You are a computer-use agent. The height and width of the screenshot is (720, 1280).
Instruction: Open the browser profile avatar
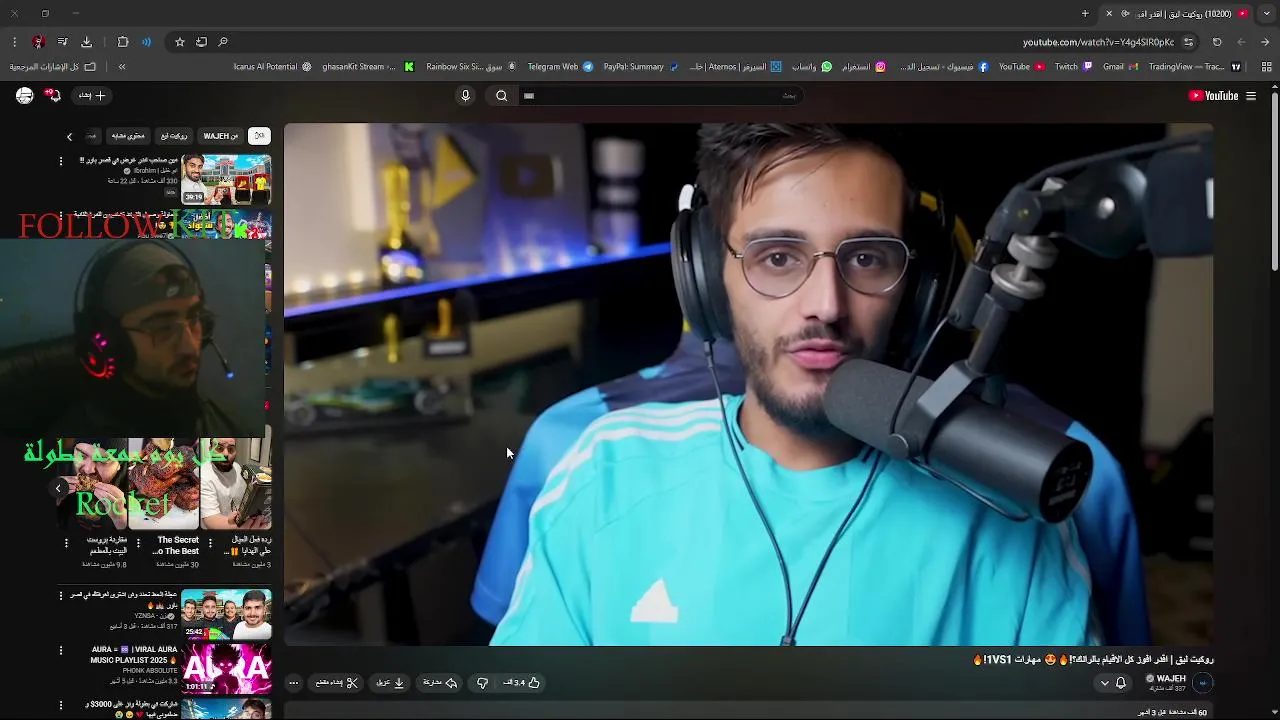[38, 42]
